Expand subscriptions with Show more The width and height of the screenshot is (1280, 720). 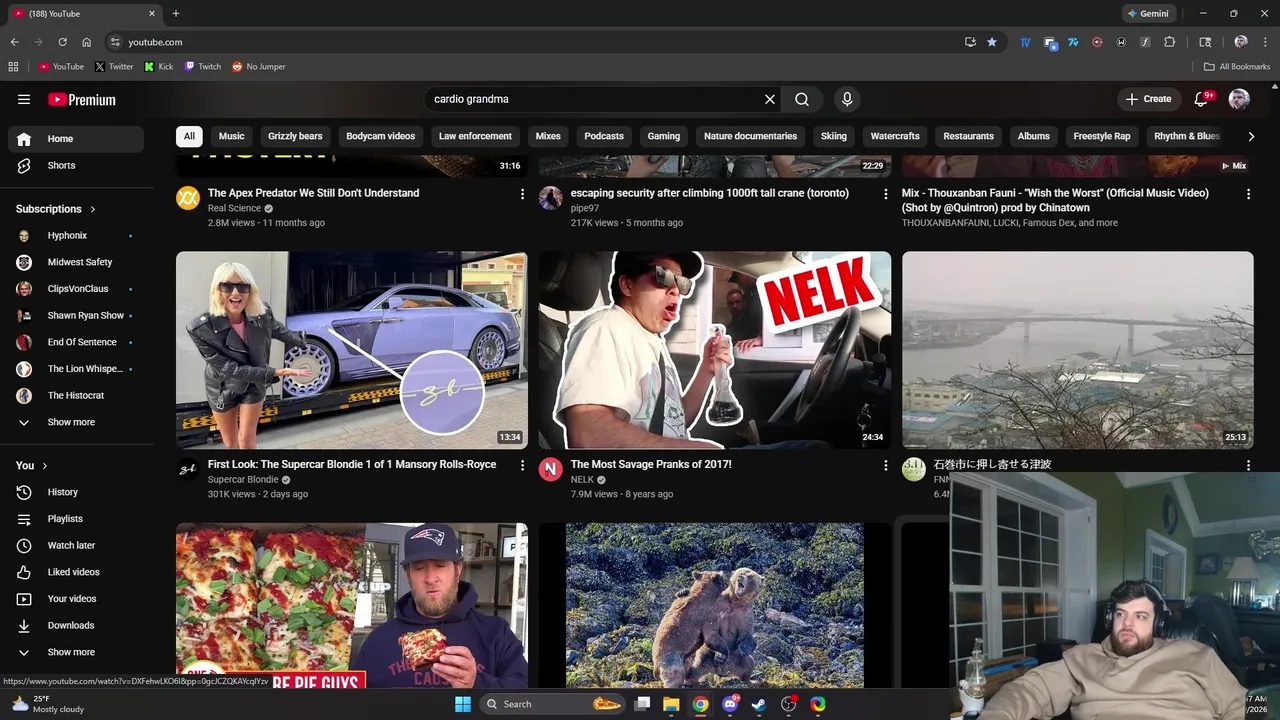(x=76, y=422)
